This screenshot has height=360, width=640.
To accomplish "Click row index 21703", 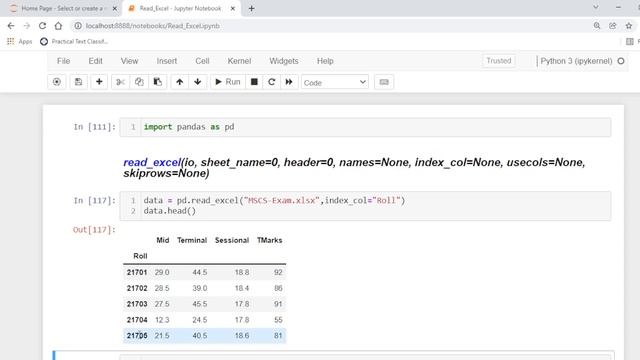I will point(137,304).
